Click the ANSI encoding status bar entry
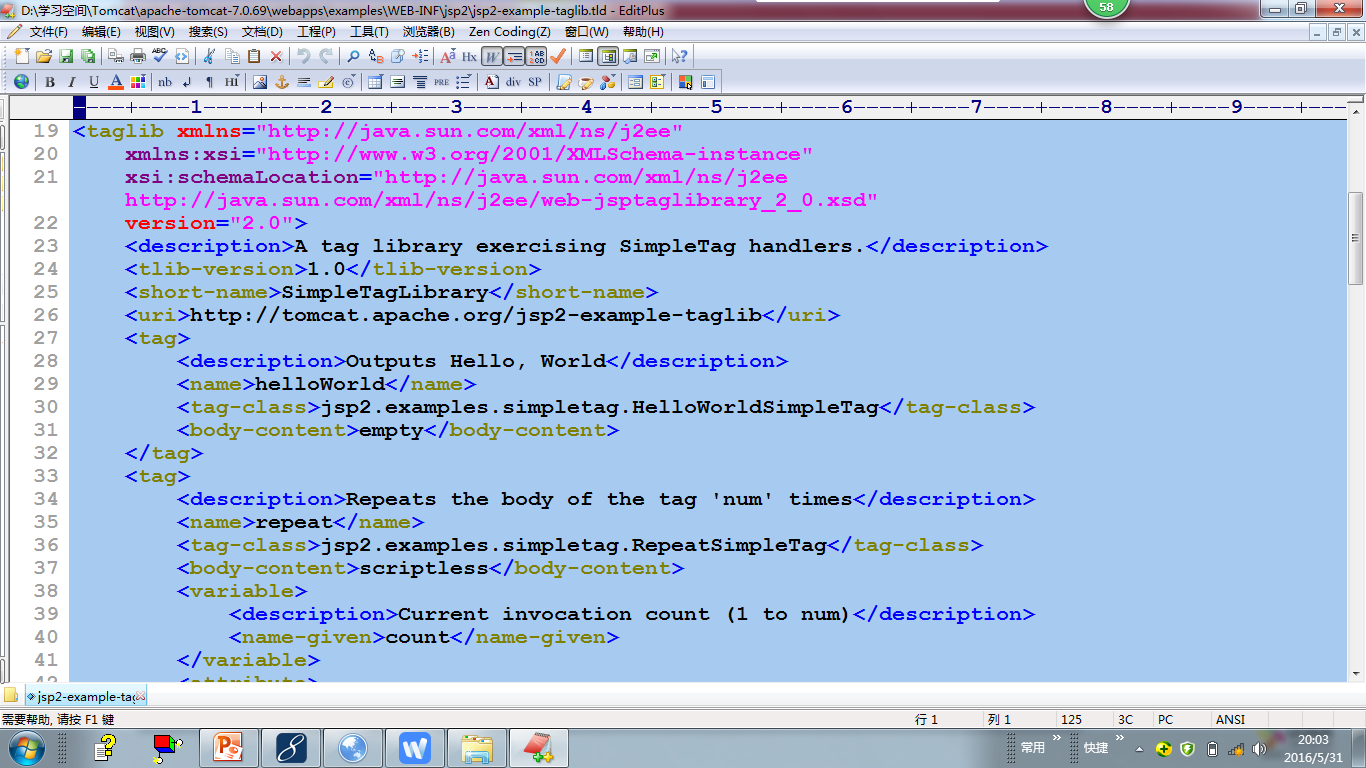This screenshot has height=768, width=1366. [1230, 720]
